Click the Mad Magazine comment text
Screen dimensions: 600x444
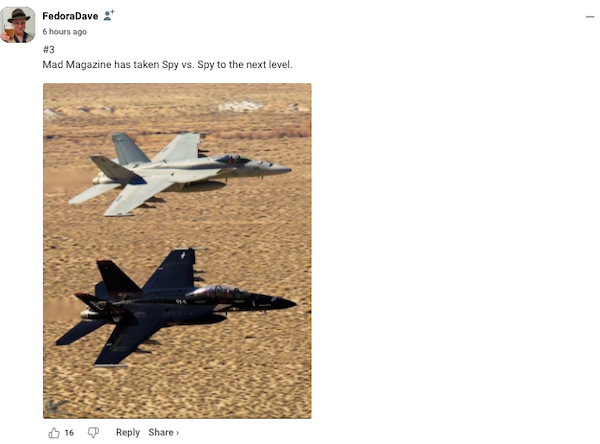(167, 65)
